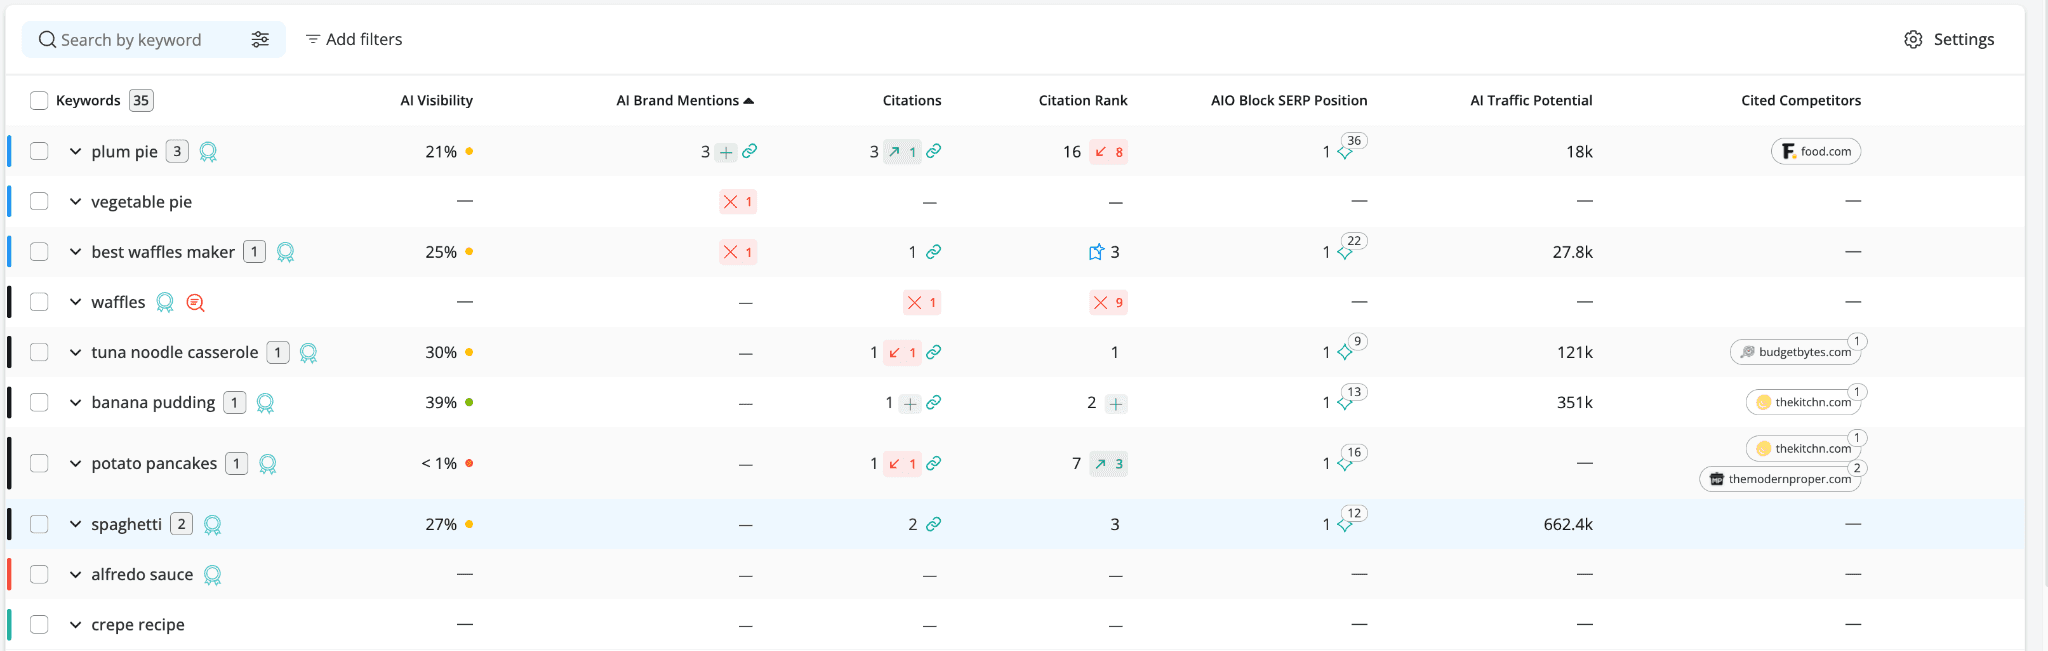
Task: Expand the potato pancakes row
Action: point(75,463)
